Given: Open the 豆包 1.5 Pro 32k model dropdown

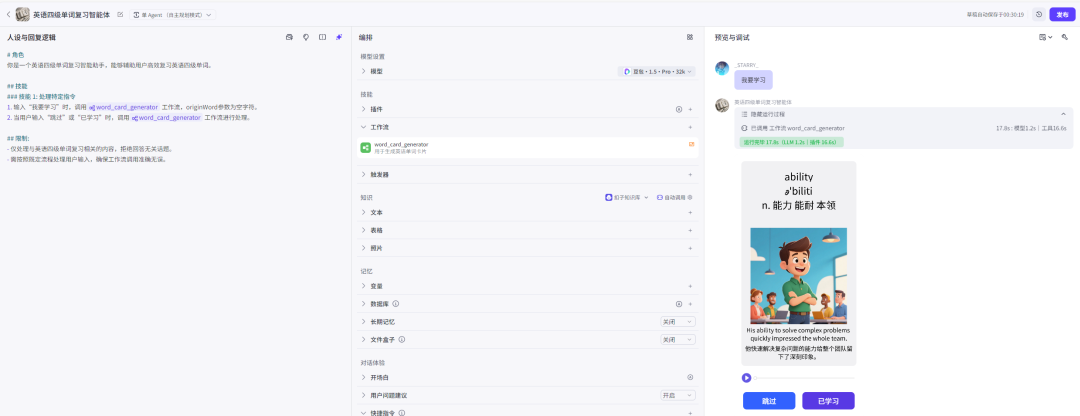Looking at the screenshot, I should click(656, 72).
